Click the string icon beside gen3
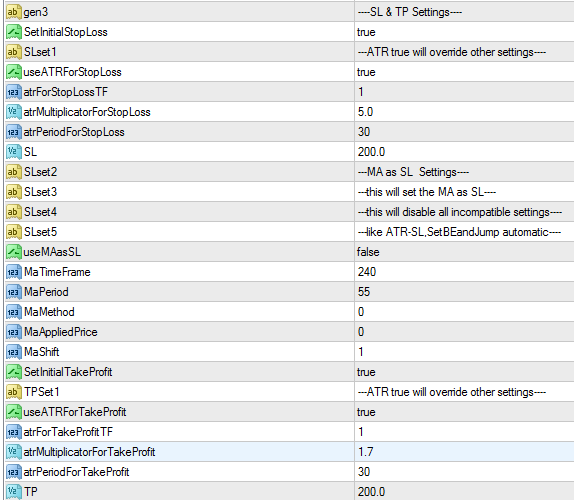 14,12
